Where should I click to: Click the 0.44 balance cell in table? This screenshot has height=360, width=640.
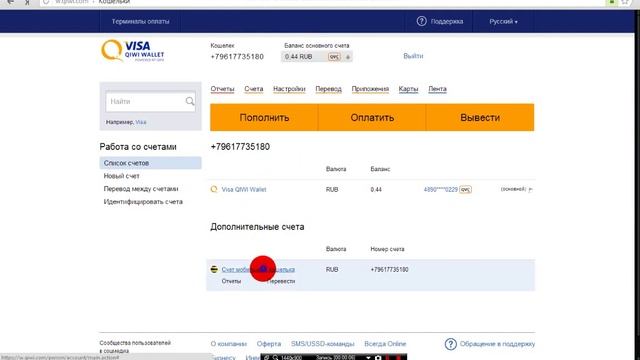click(x=376, y=189)
